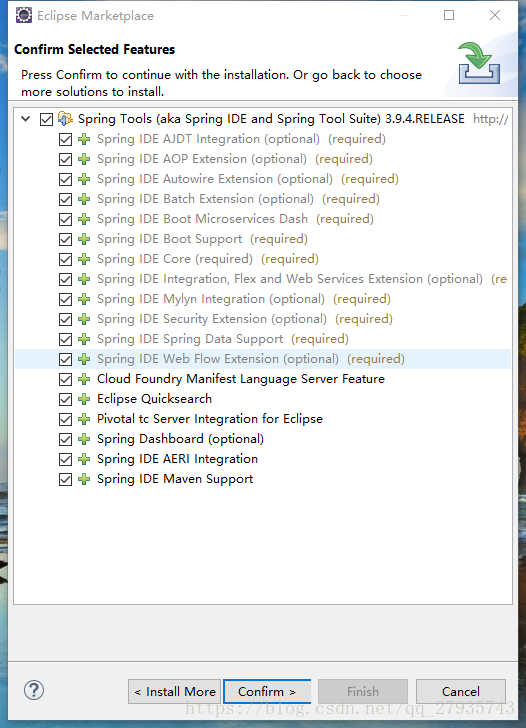This screenshot has height=728, width=526.
Task: Toggle Spring IDE Batch Extension checkbox
Action: point(65,199)
